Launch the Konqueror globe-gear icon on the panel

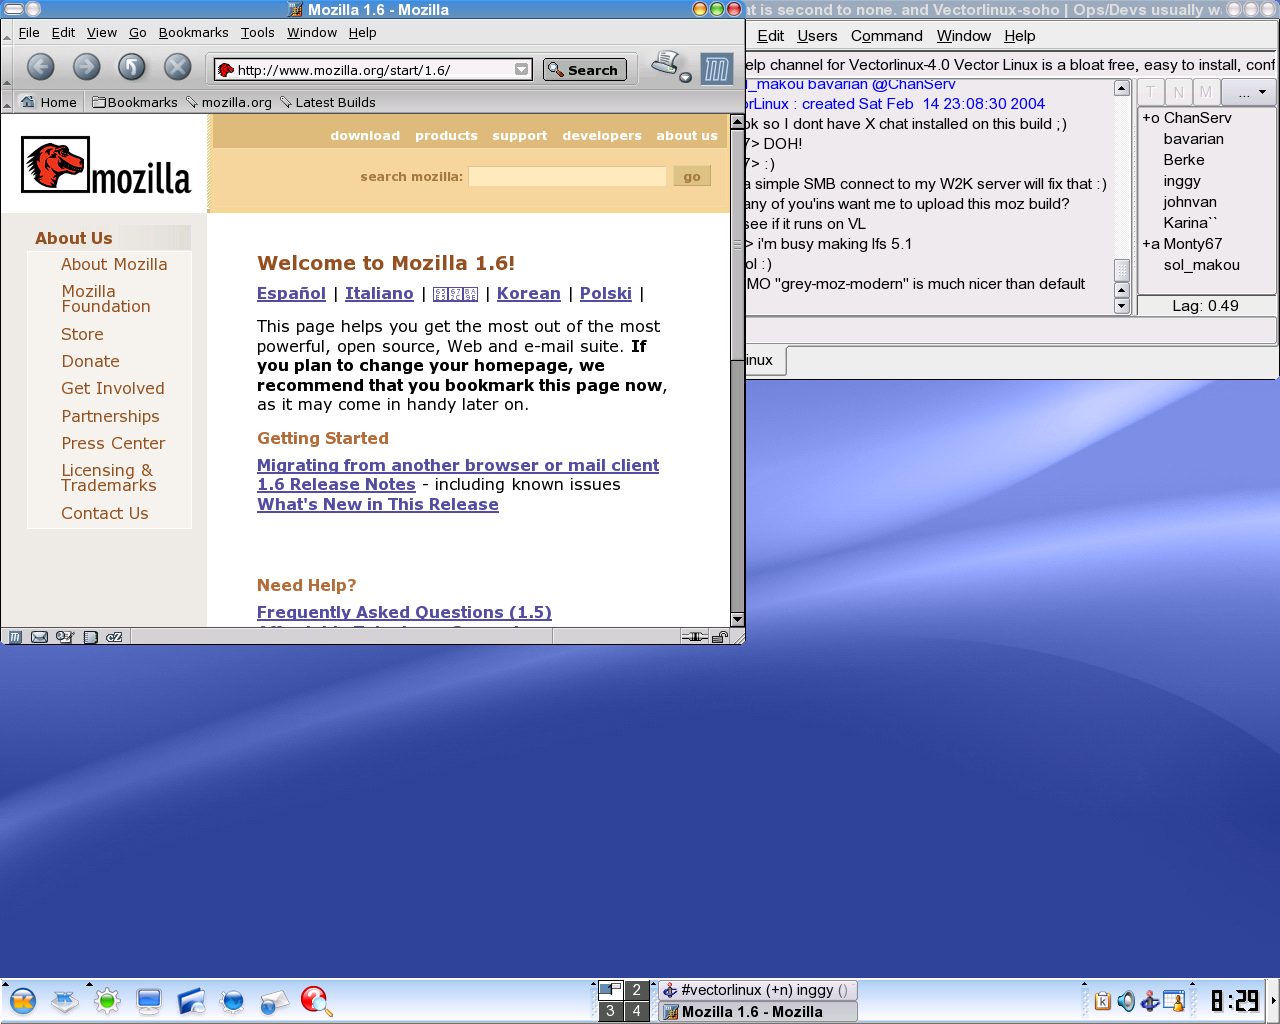click(x=233, y=1001)
